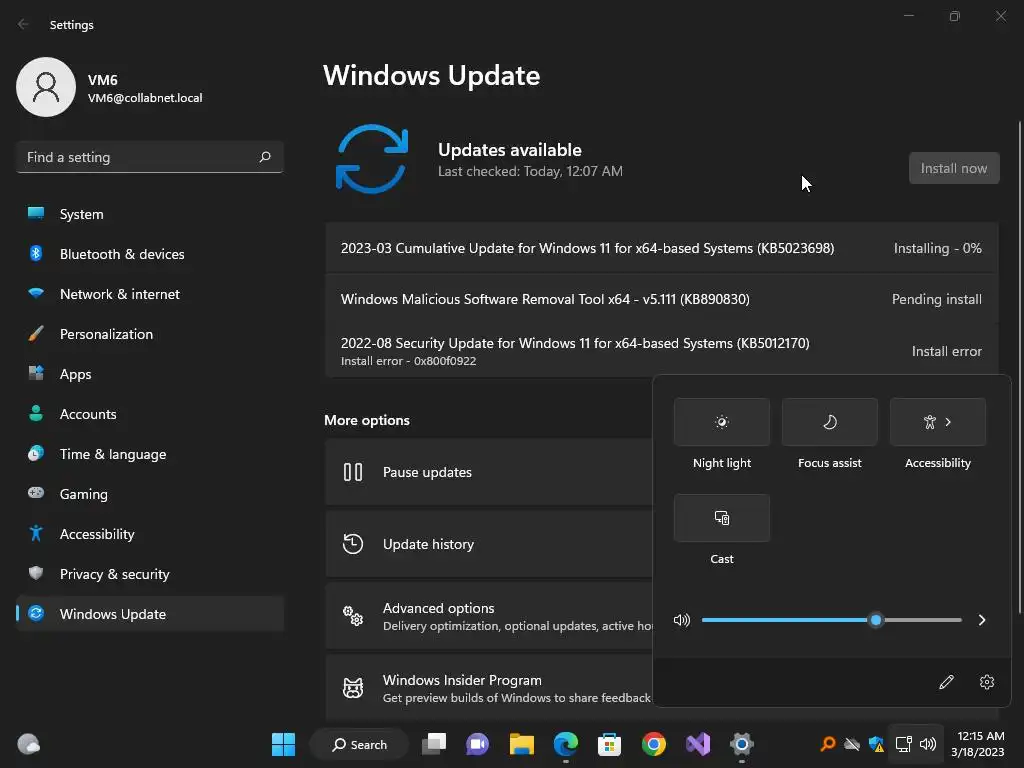Click the network and volume tray group

[916, 744]
